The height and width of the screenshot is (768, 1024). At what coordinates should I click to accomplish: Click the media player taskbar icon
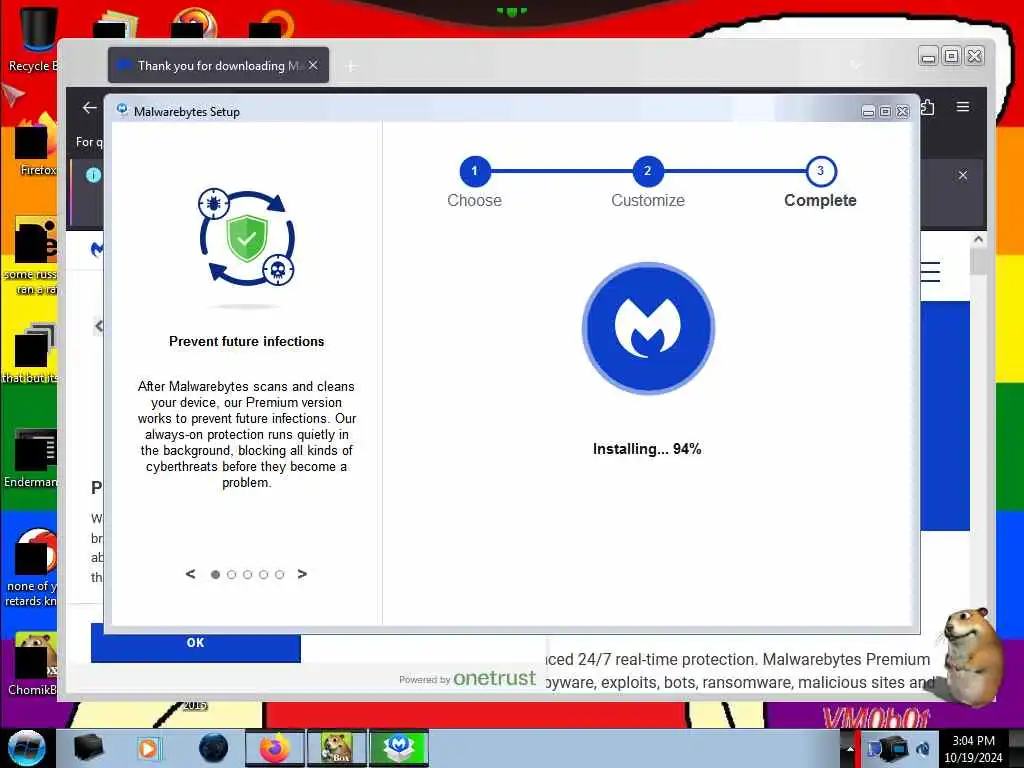pos(148,748)
